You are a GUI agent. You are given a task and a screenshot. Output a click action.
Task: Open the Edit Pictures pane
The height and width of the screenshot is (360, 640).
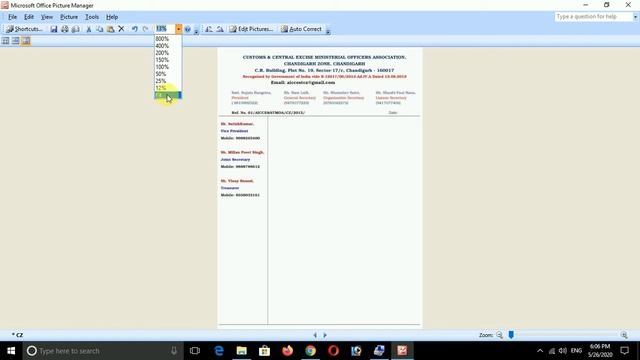click(x=251, y=29)
